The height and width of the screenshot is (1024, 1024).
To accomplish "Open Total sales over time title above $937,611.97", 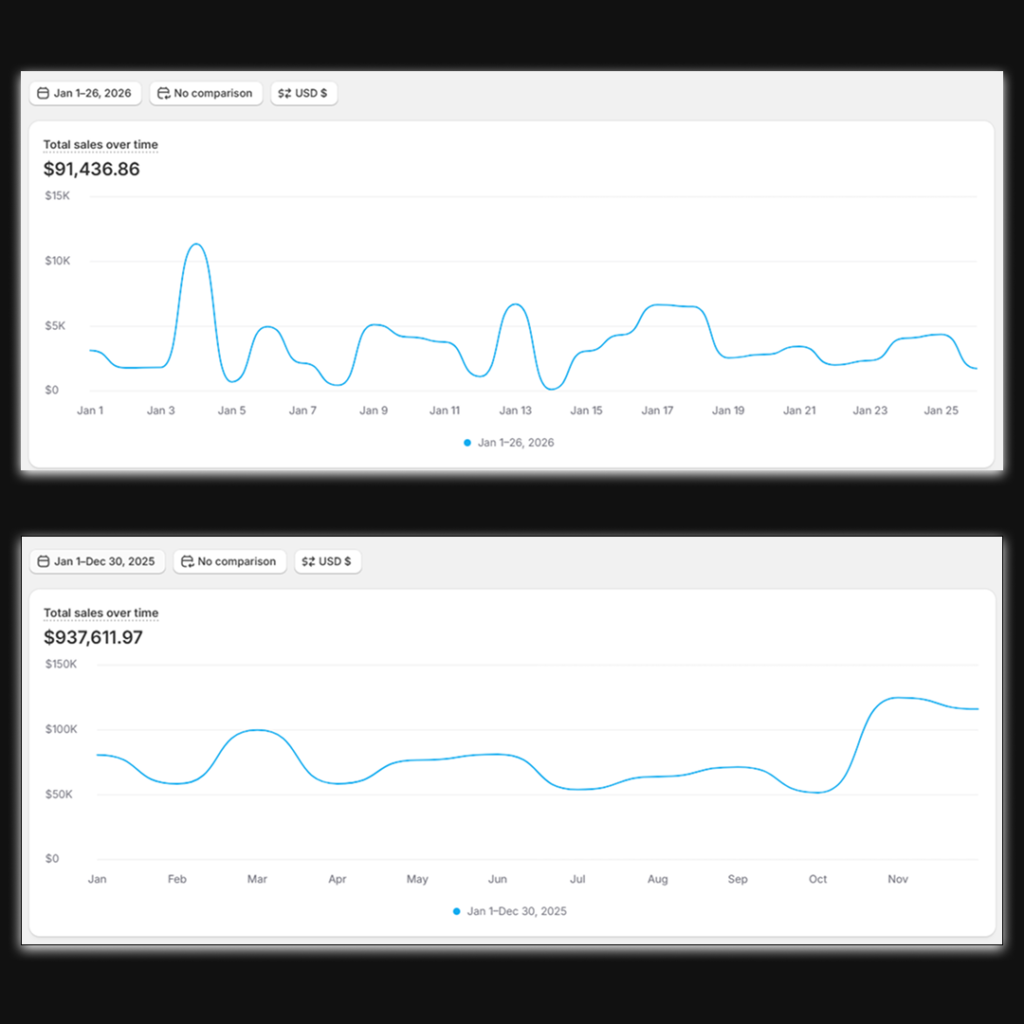I will pyautogui.click(x=100, y=613).
